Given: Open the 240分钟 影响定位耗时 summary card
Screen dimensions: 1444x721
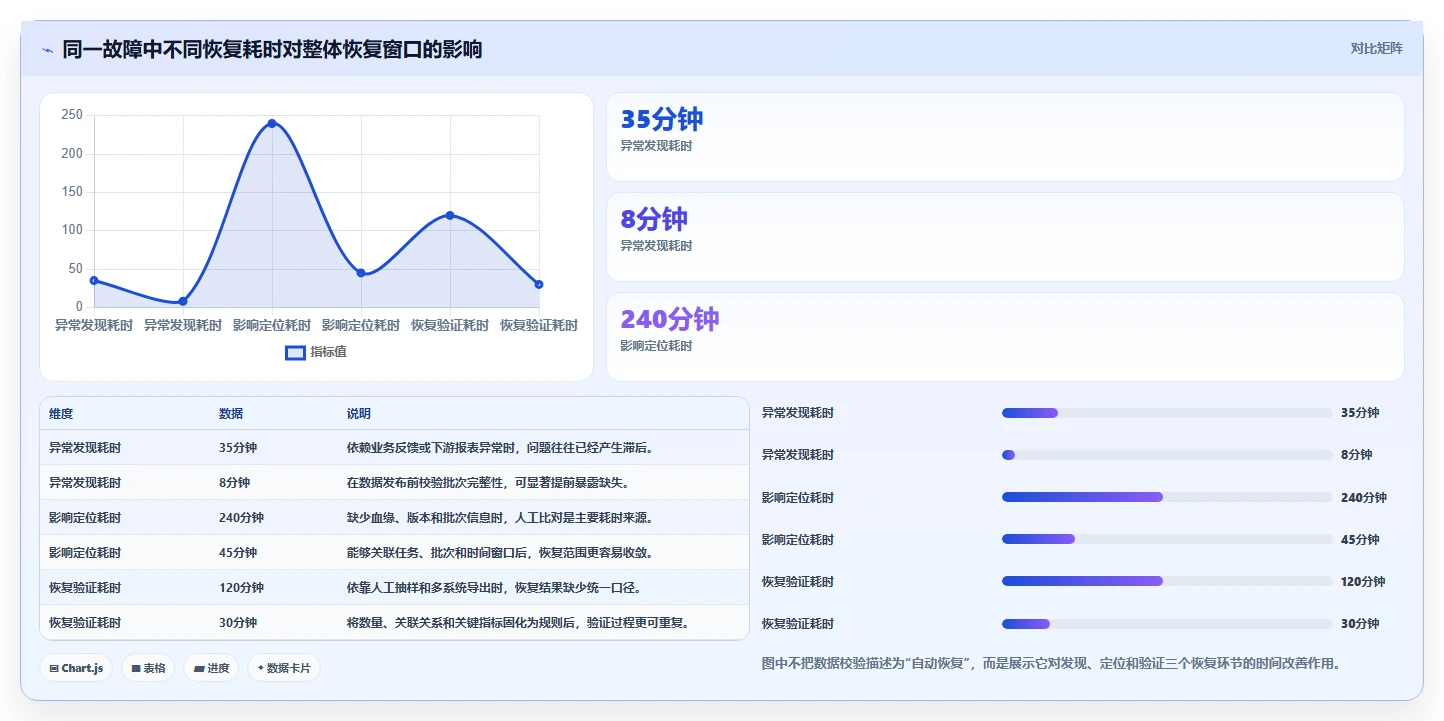Looking at the screenshot, I should 1005,337.
